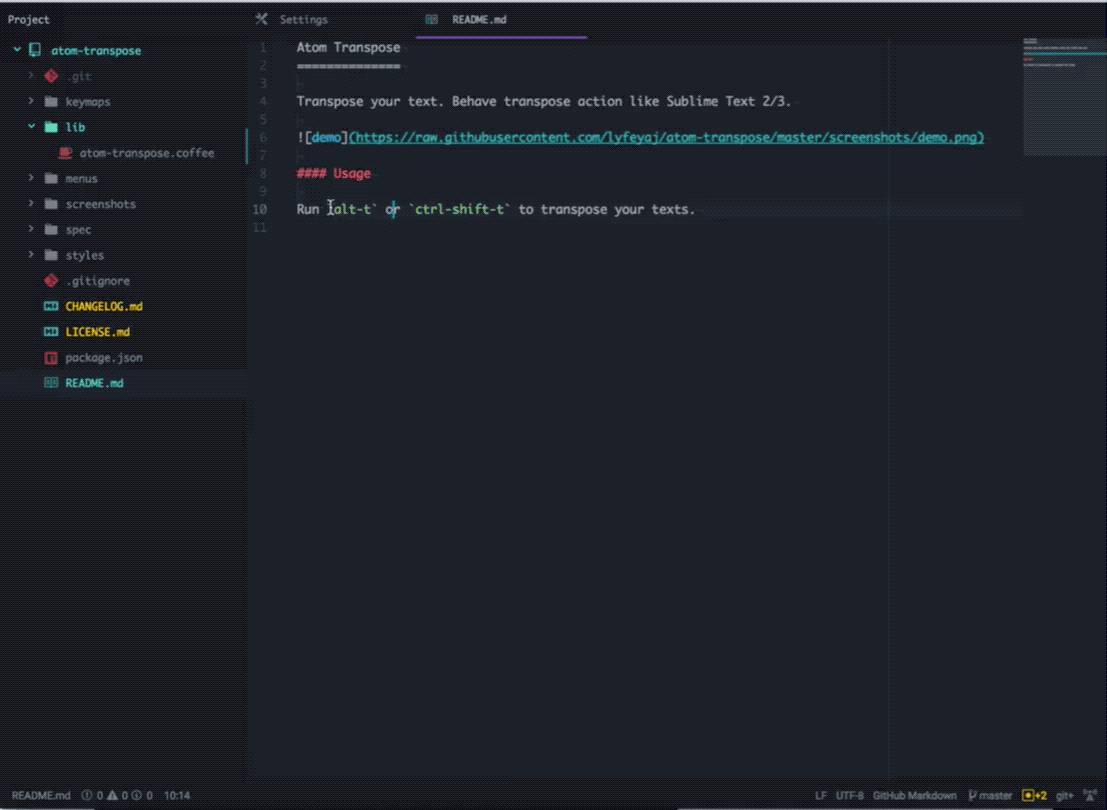Click the menus folder icon
The width and height of the screenshot is (1107, 810).
tap(51, 178)
